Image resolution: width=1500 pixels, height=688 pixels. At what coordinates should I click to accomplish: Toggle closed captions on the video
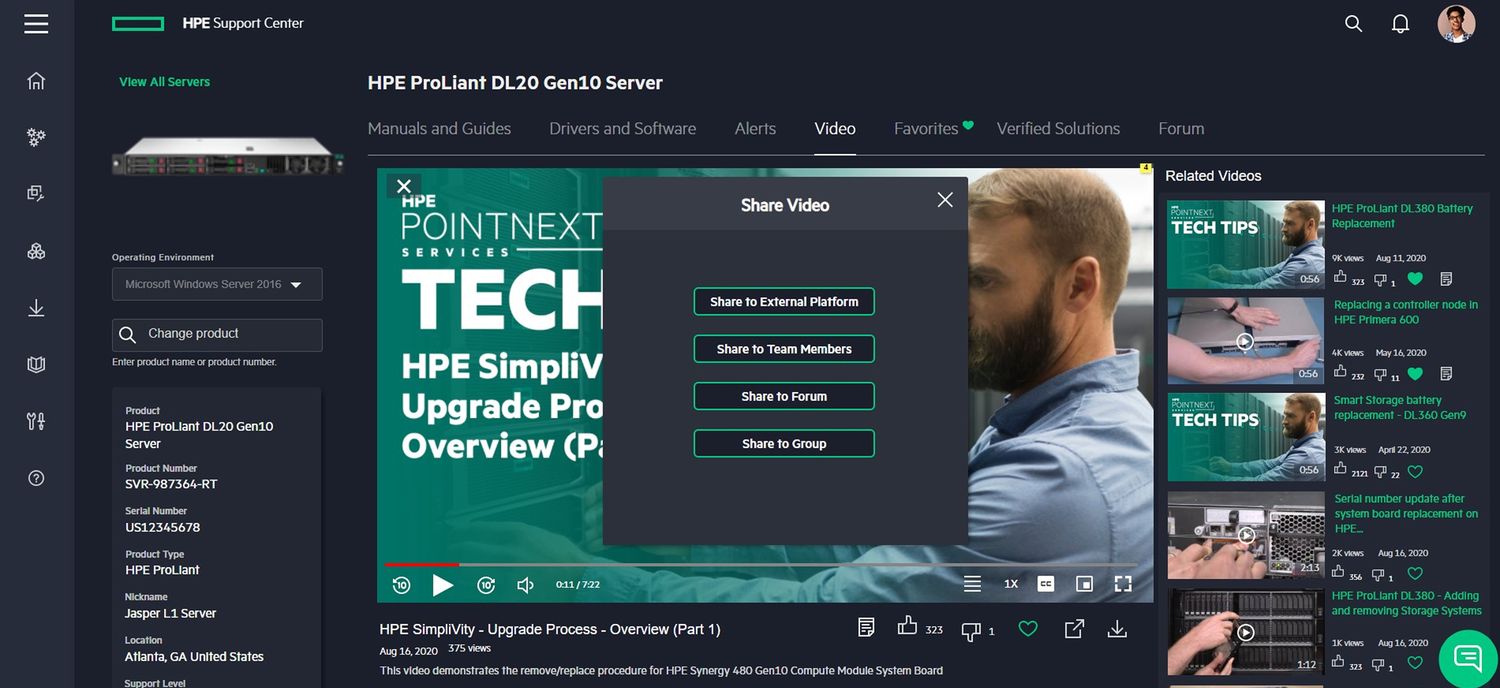[x=1046, y=584]
